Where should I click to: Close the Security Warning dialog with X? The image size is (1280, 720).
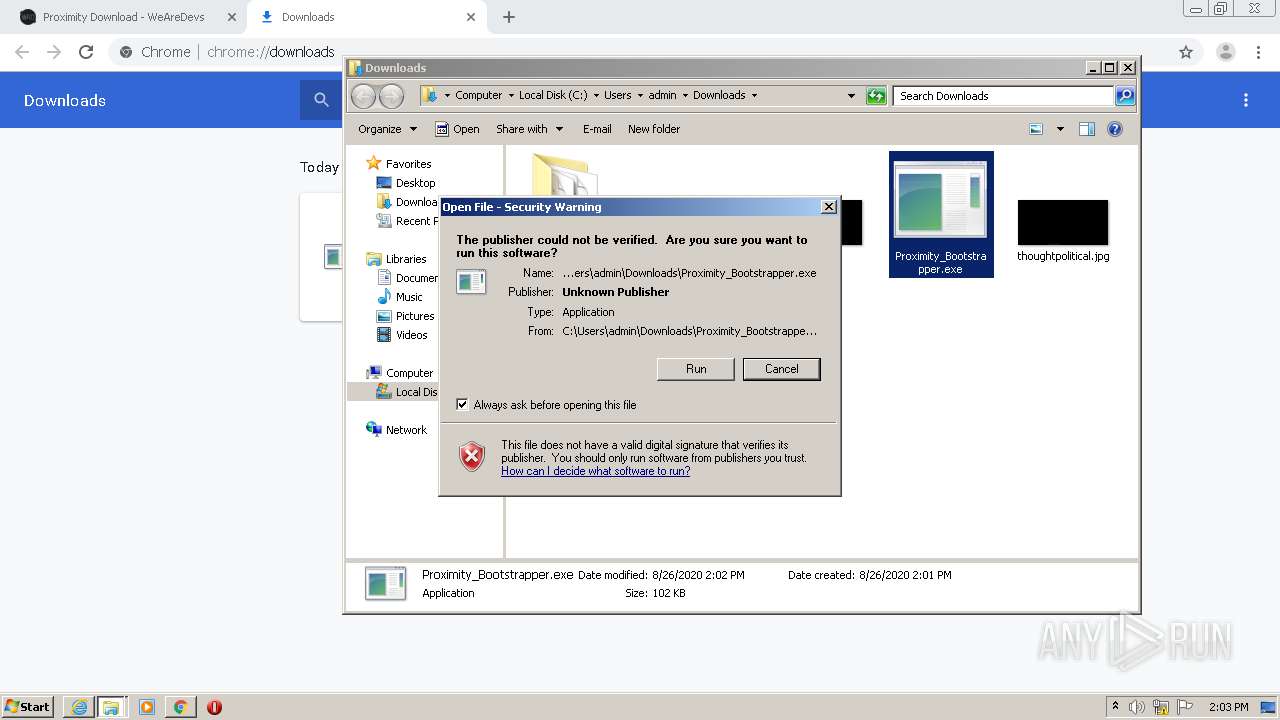(x=828, y=207)
